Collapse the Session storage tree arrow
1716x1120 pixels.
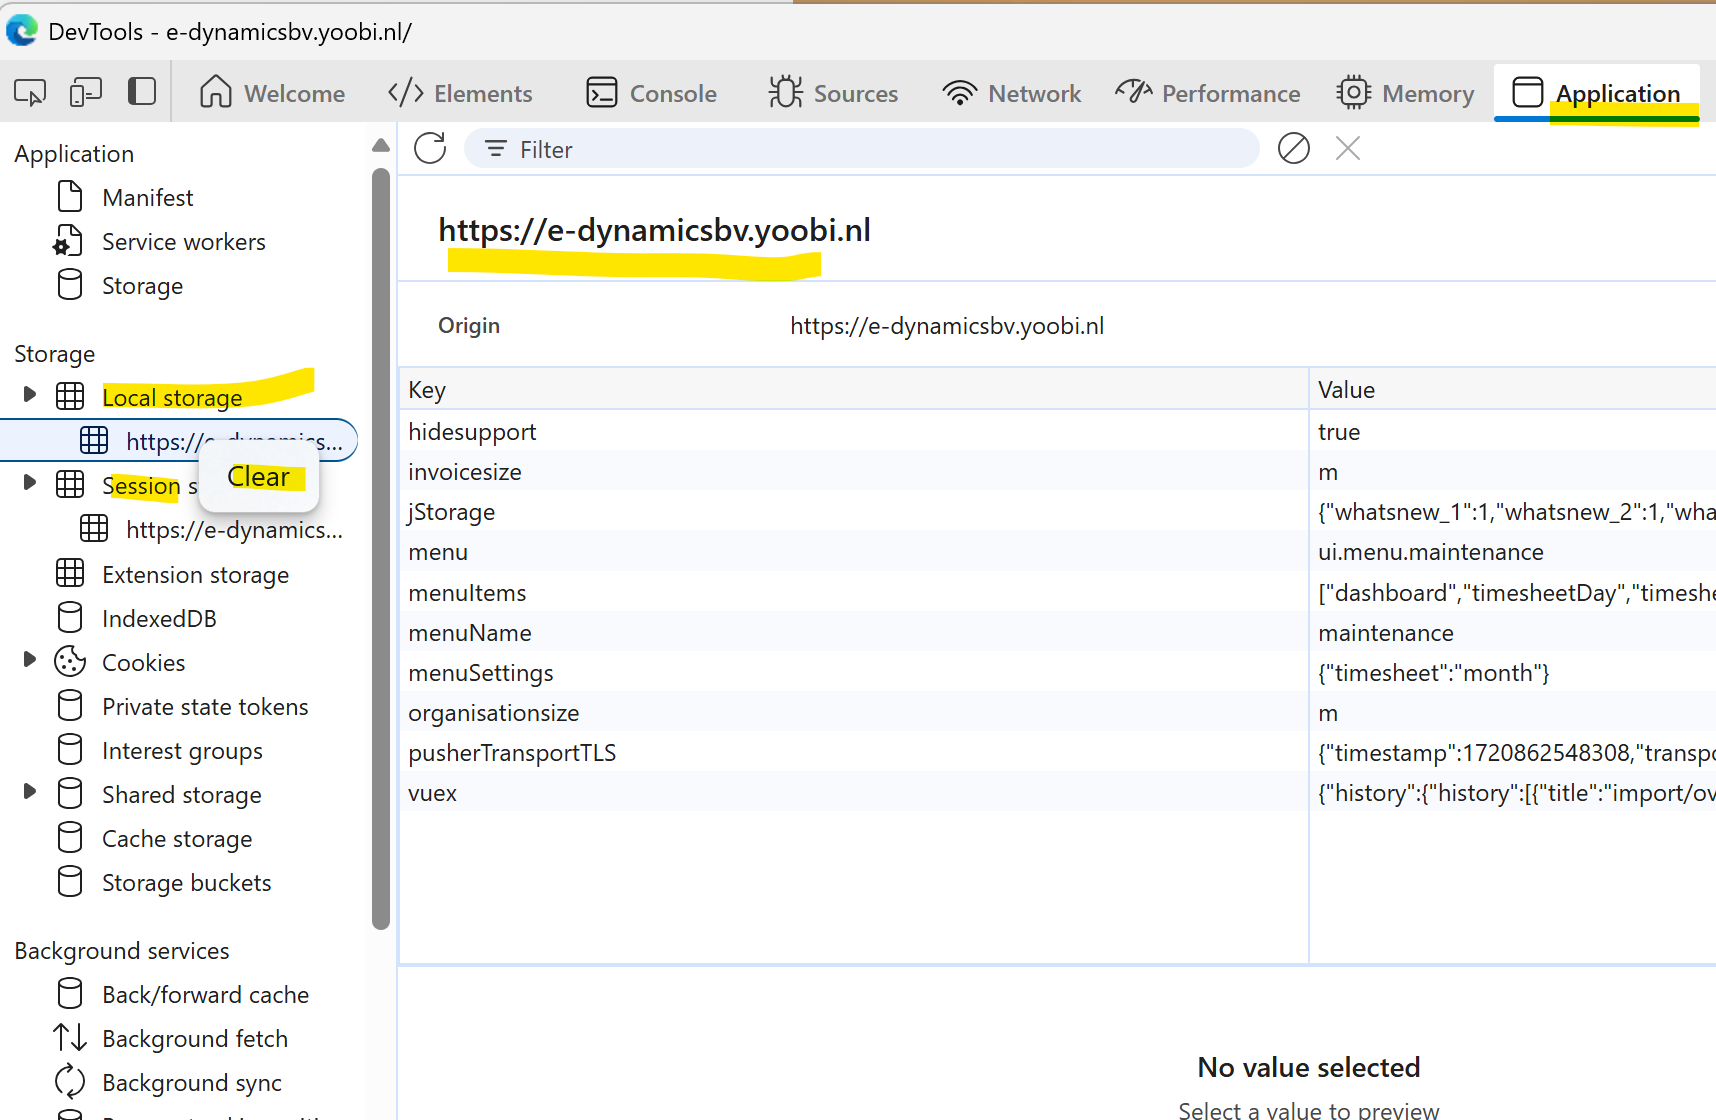[29, 482]
